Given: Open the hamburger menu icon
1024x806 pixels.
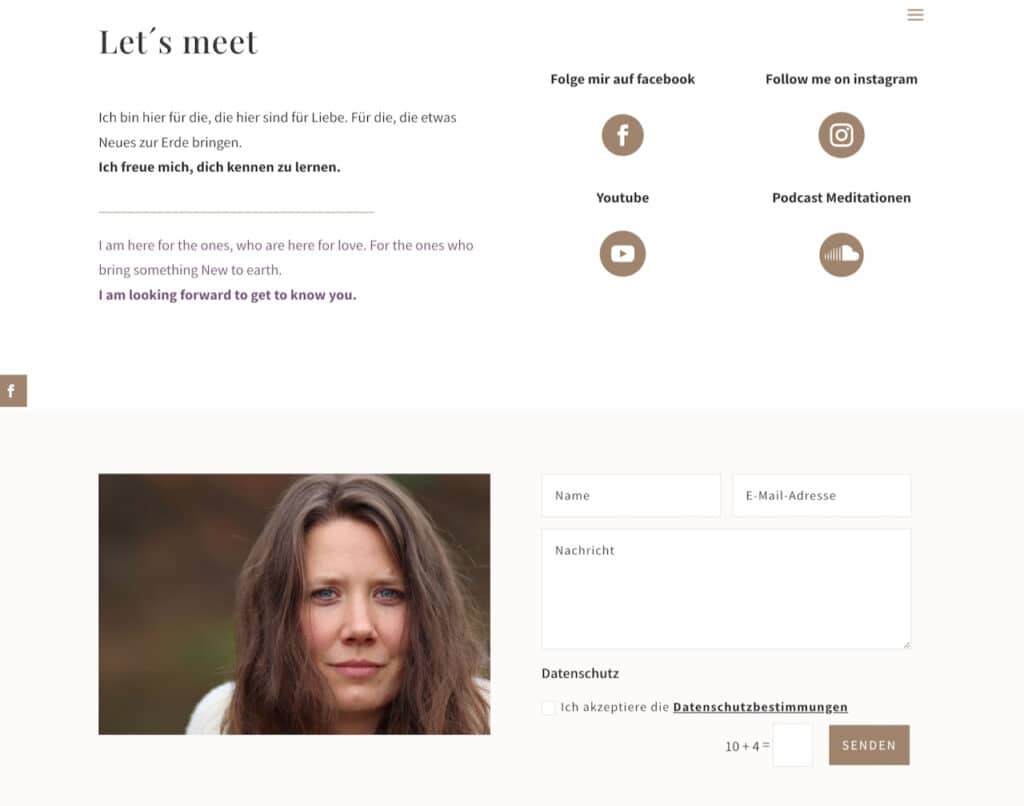Looking at the screenshot, I should (915, 15).
